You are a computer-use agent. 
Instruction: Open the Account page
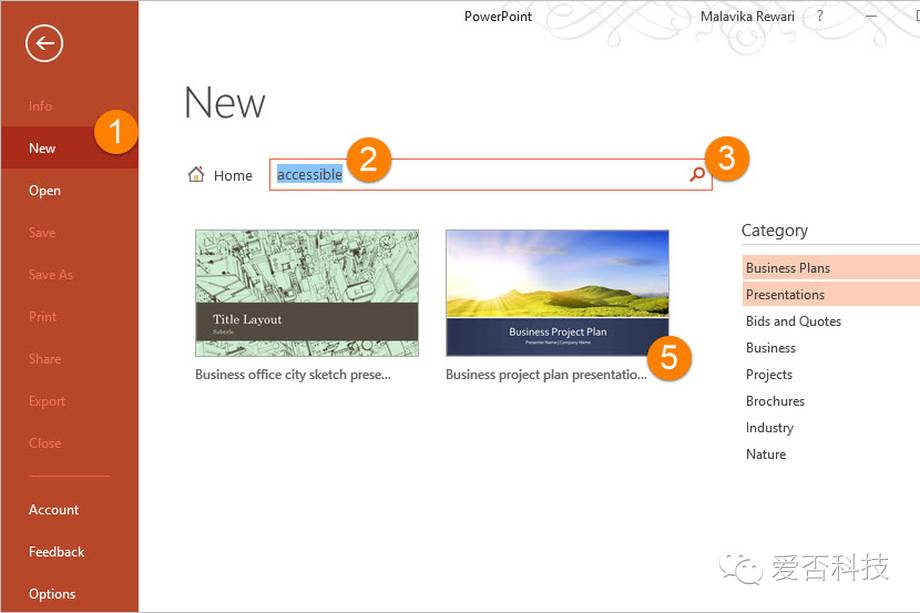tap(53, 510)
